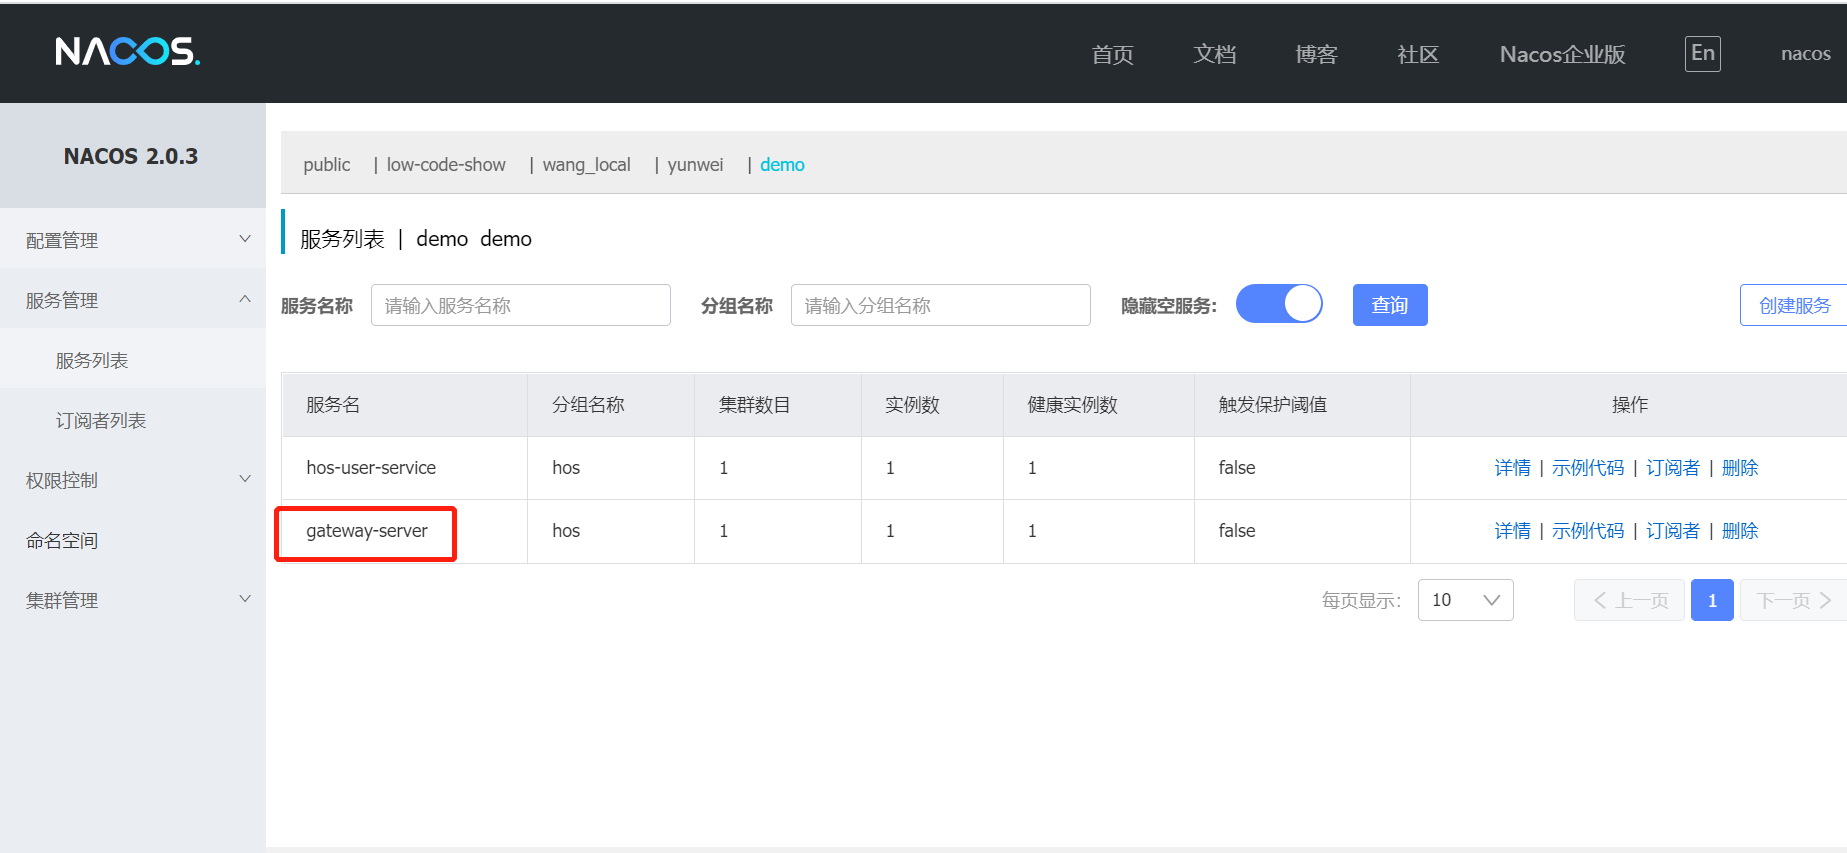Open 订阅者 for gateway-server
The image size is (1847, 853).
(x=1672, y=530)
